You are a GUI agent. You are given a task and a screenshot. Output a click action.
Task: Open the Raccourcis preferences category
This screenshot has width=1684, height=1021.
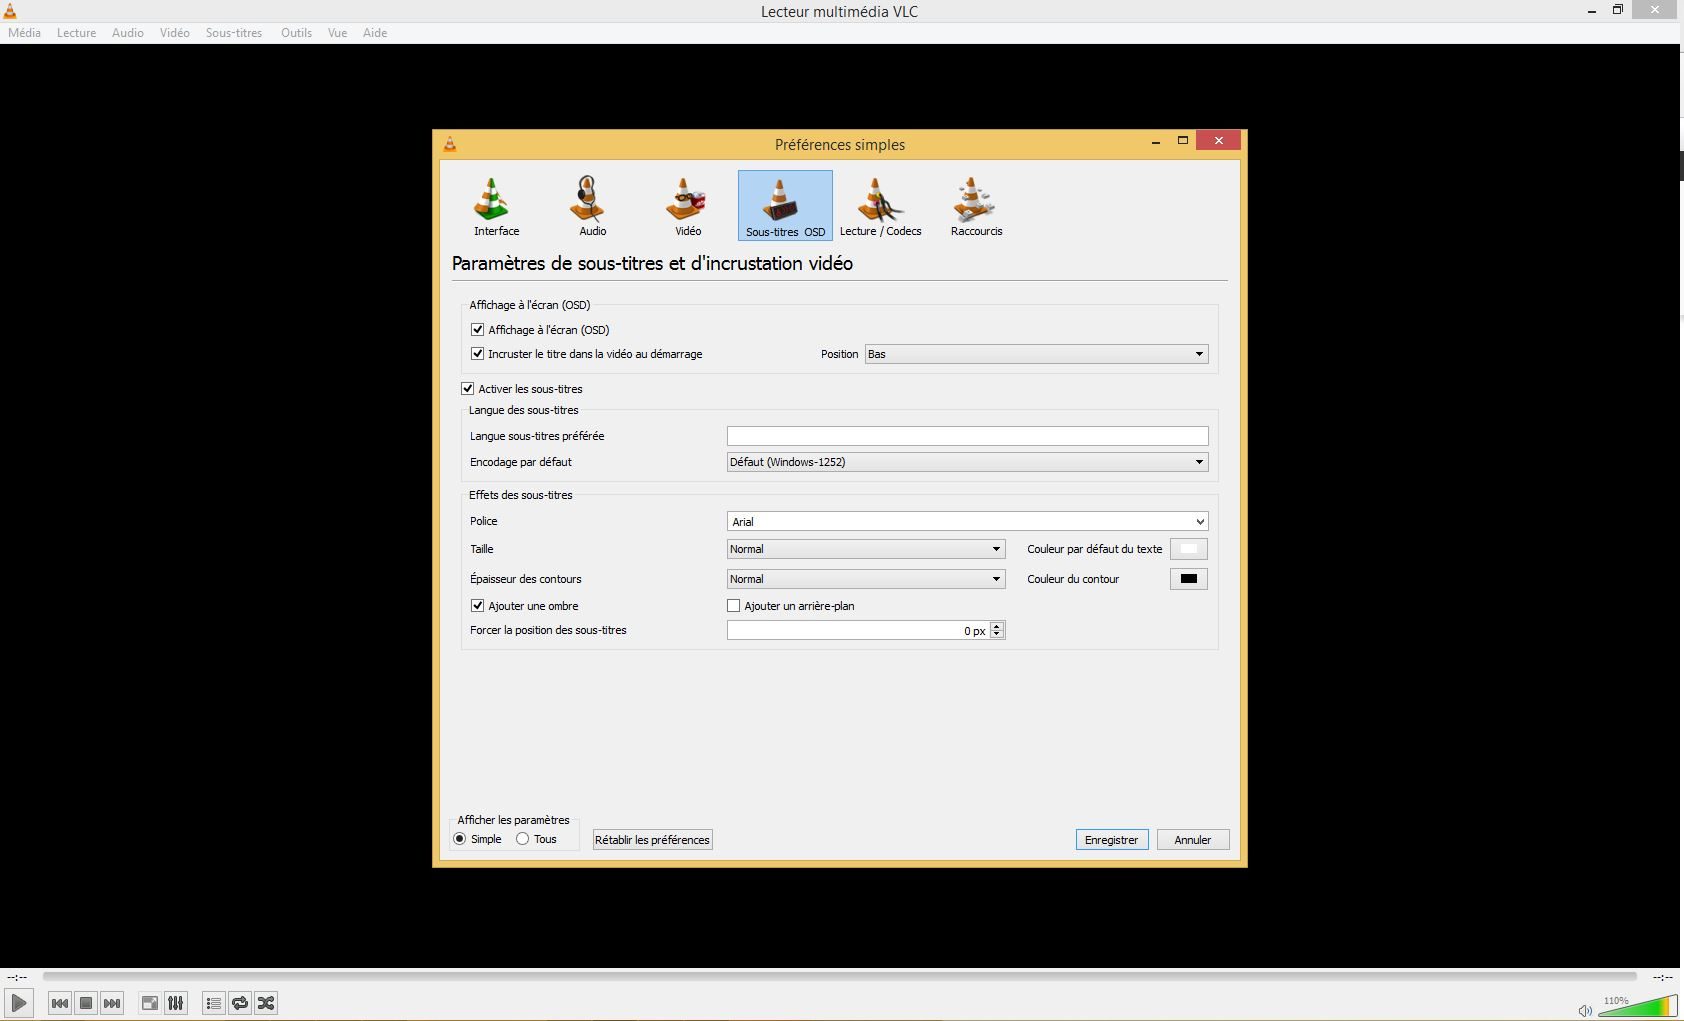976,206
